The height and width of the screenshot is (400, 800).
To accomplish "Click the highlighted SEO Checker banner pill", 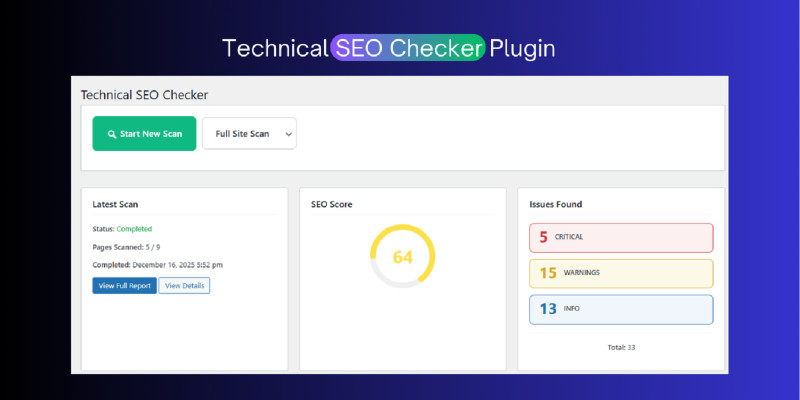I will coord(409,47).
